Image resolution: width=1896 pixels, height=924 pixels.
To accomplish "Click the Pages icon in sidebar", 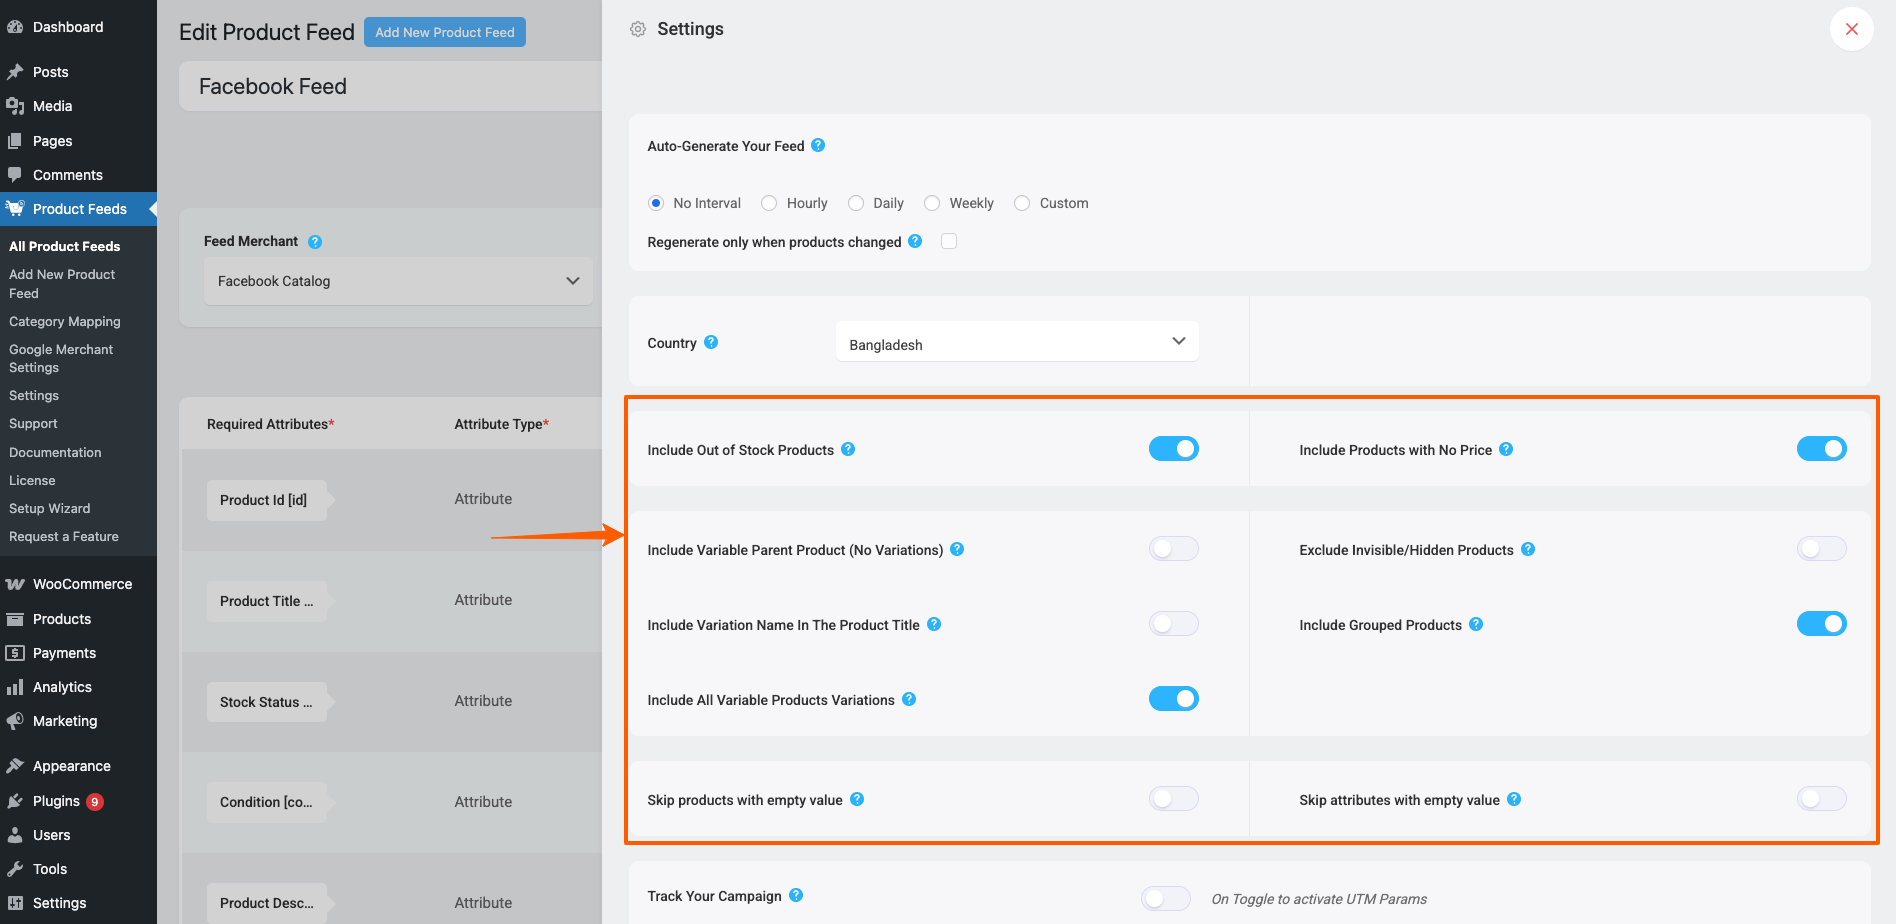I will (15, 141).
